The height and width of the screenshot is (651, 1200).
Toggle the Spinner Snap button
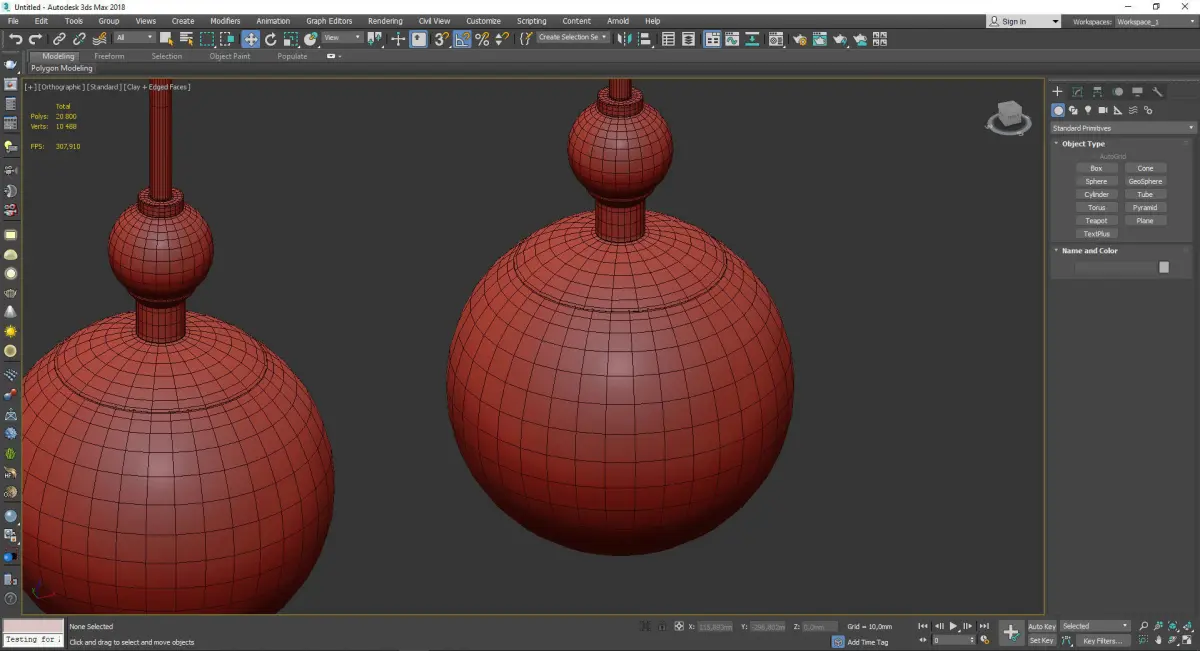point(501,39)
